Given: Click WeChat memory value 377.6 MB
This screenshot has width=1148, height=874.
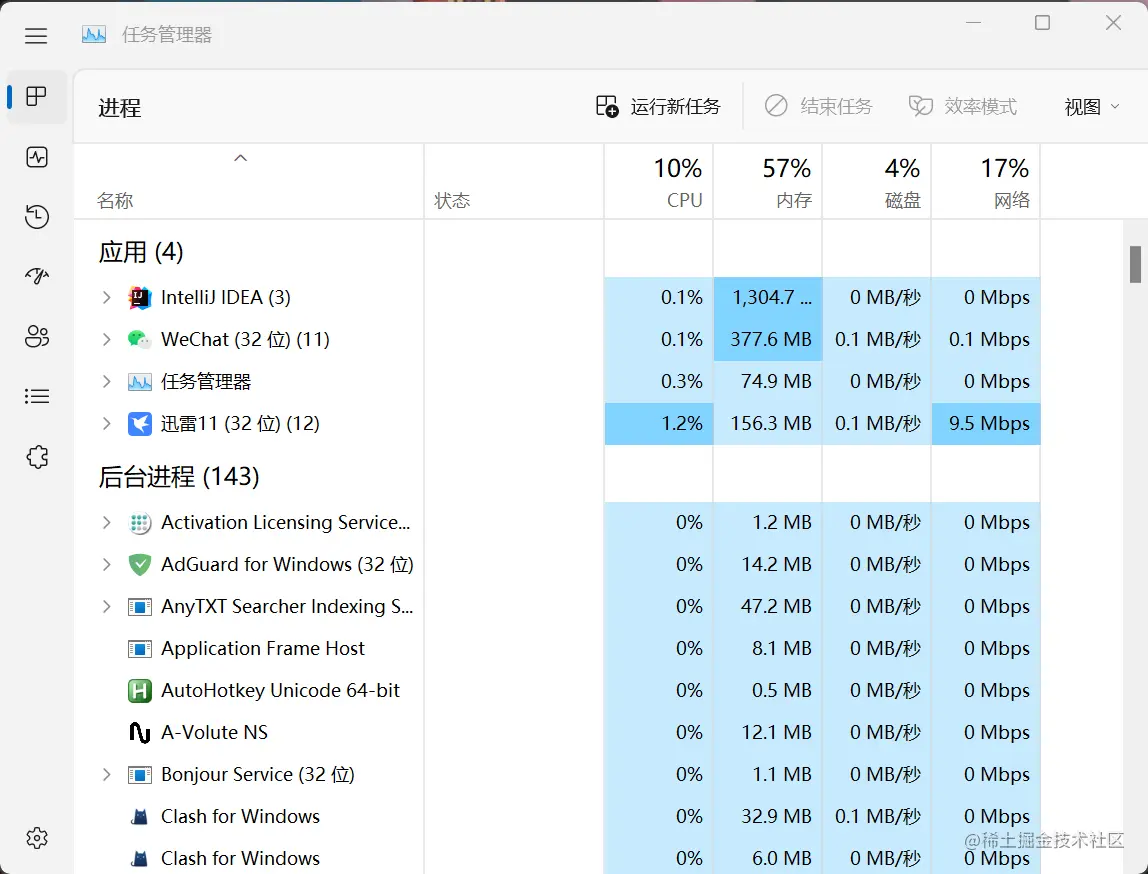Looking at the screenshot, I should (767, 339).
